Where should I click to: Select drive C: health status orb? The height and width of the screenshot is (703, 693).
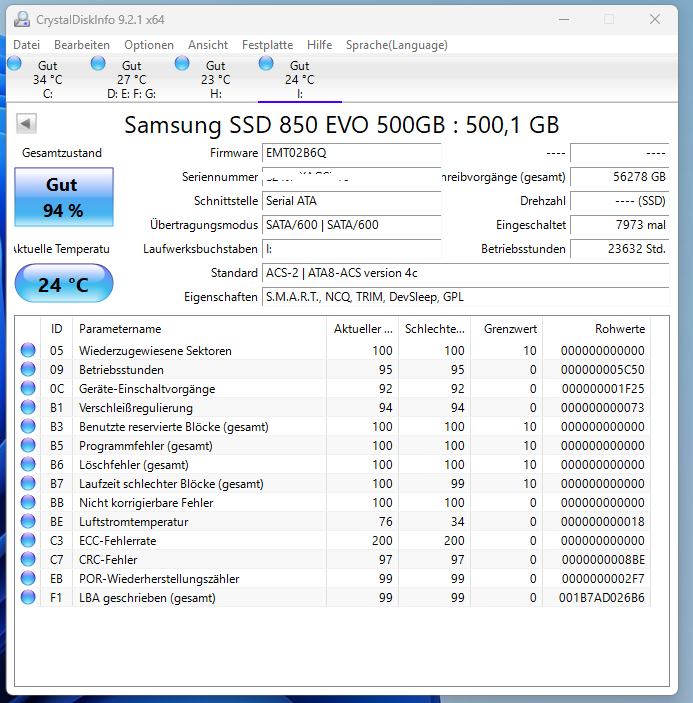pos(14,63)
